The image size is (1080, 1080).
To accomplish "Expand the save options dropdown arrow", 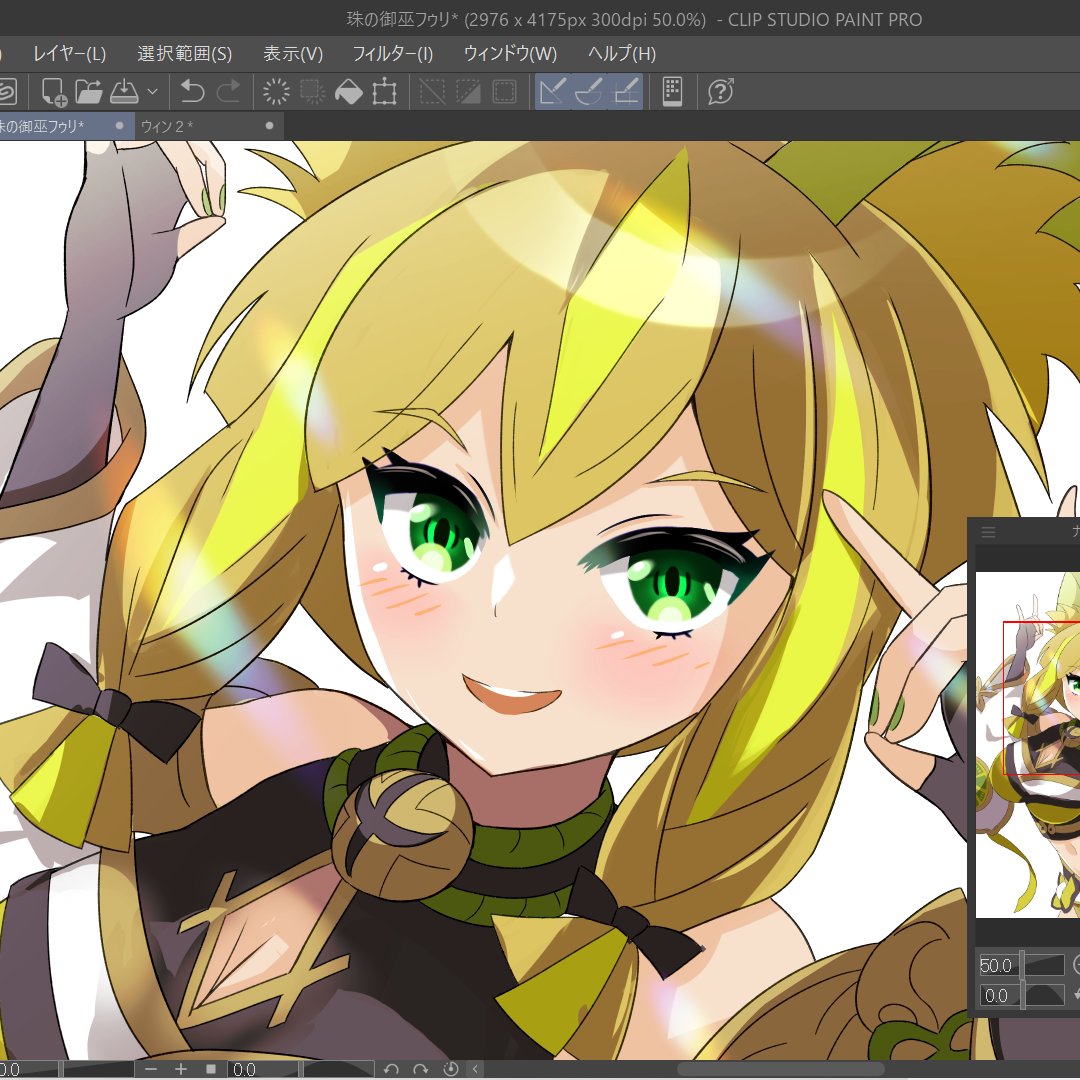I will point(153,92).
